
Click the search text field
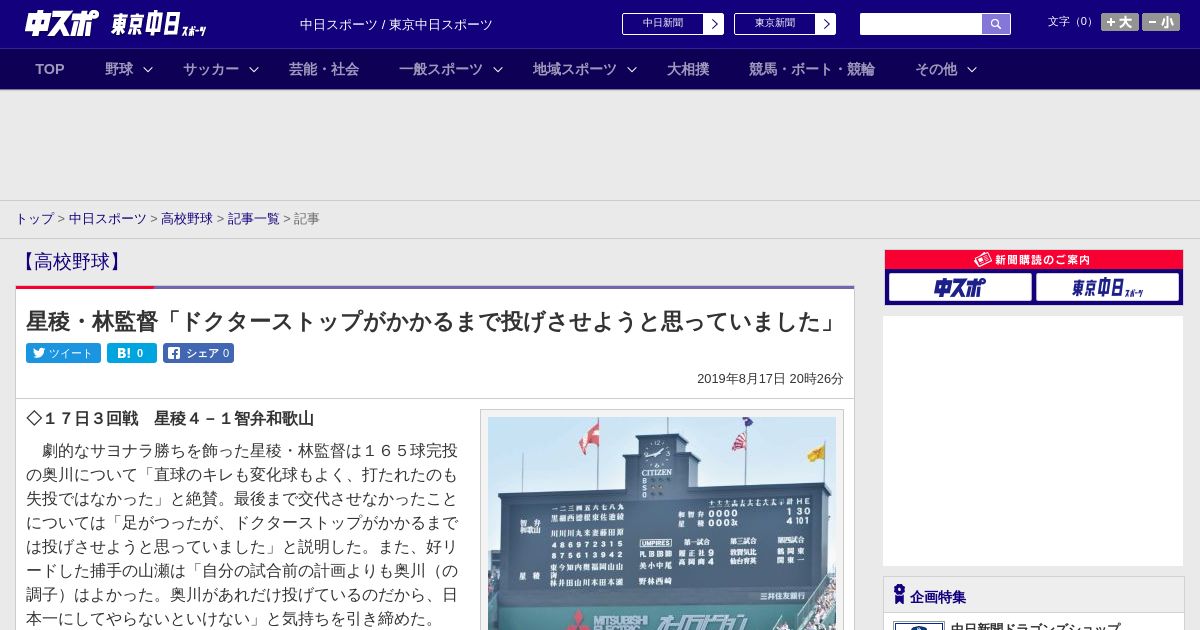pyautogui.click(x=921, y=24)
